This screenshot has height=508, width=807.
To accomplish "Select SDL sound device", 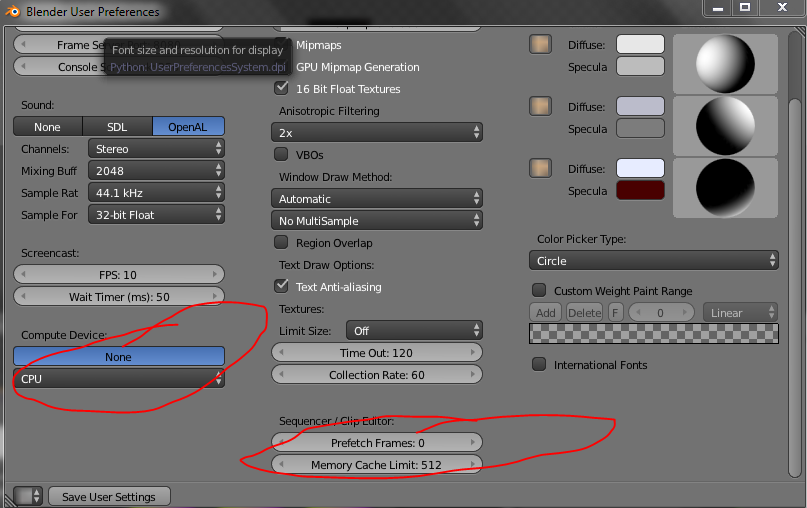I will pos(117,127).
